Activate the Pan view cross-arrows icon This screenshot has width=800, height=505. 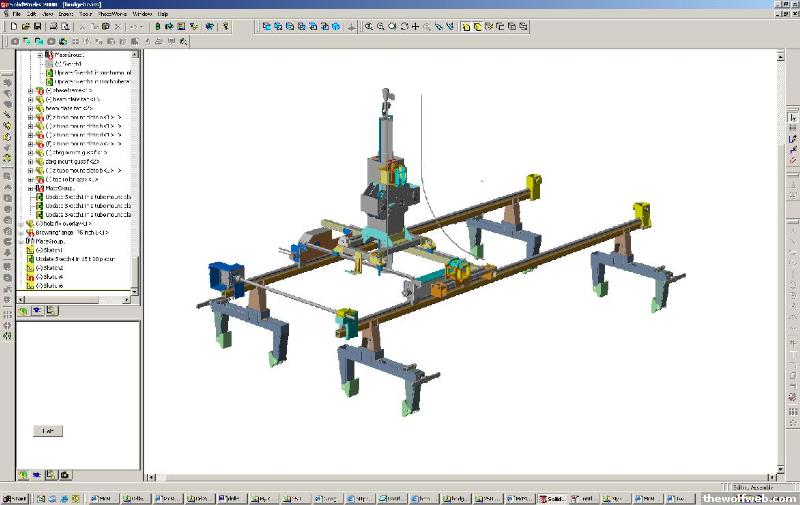point(415,27)
